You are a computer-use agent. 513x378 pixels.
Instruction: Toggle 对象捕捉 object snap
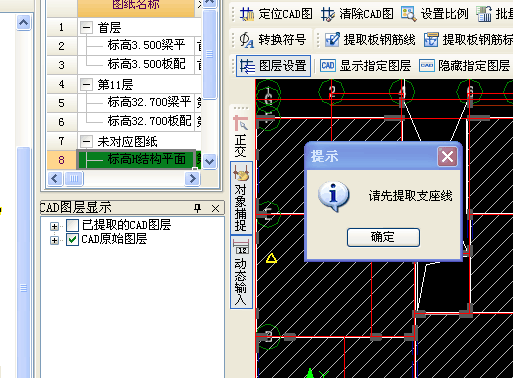pyautogui.click(x=241, y=198)
